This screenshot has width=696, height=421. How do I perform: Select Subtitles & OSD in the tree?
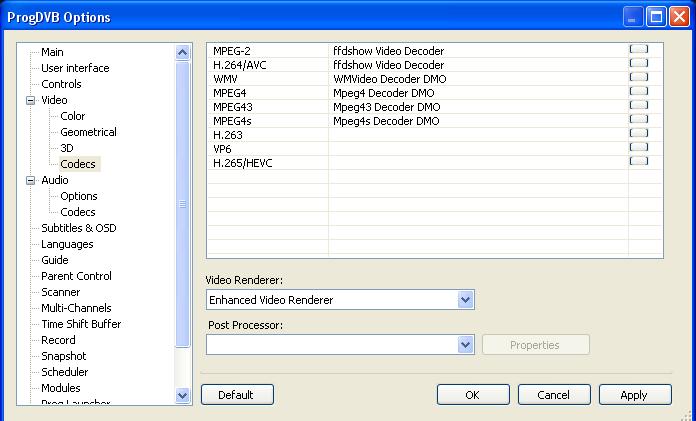tap(78, 228)
